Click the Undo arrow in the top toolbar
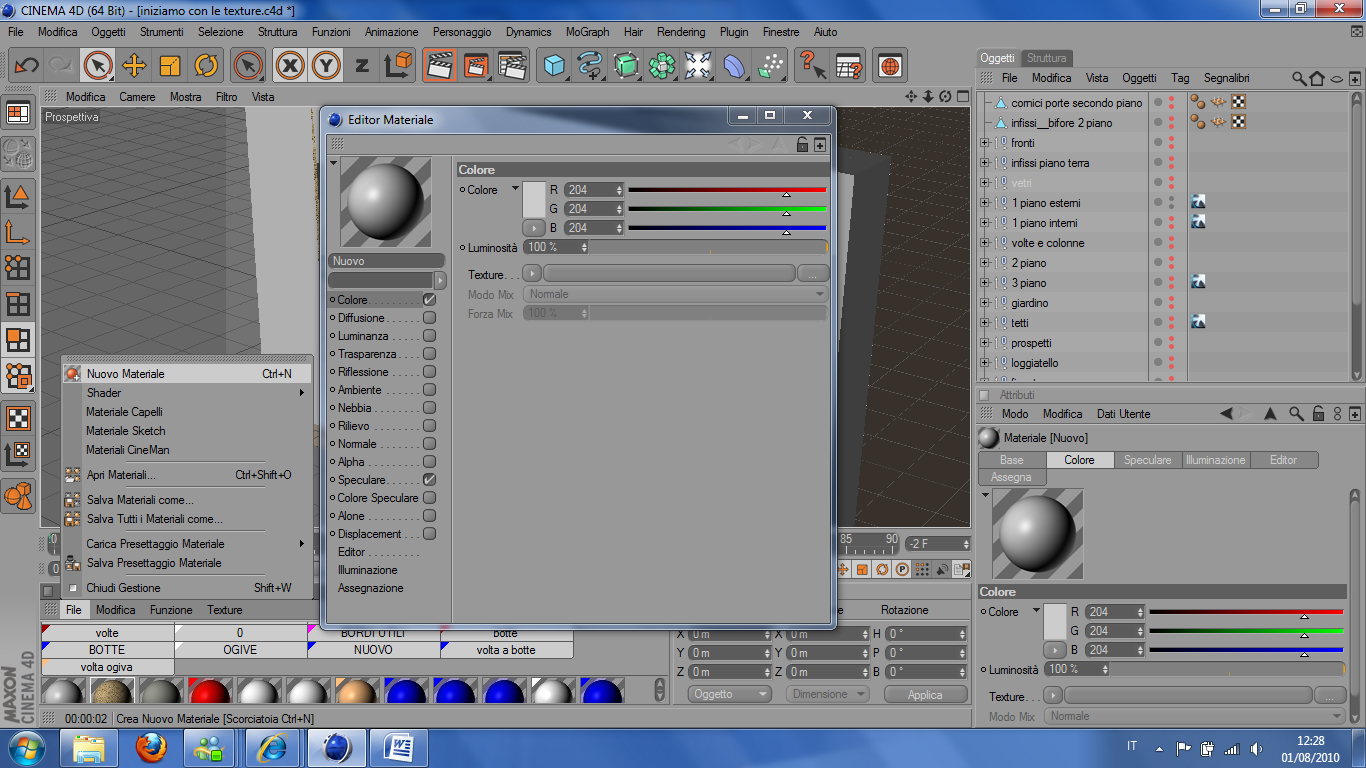Screen dimensions: 1366x768 click(x=26, y=66)
